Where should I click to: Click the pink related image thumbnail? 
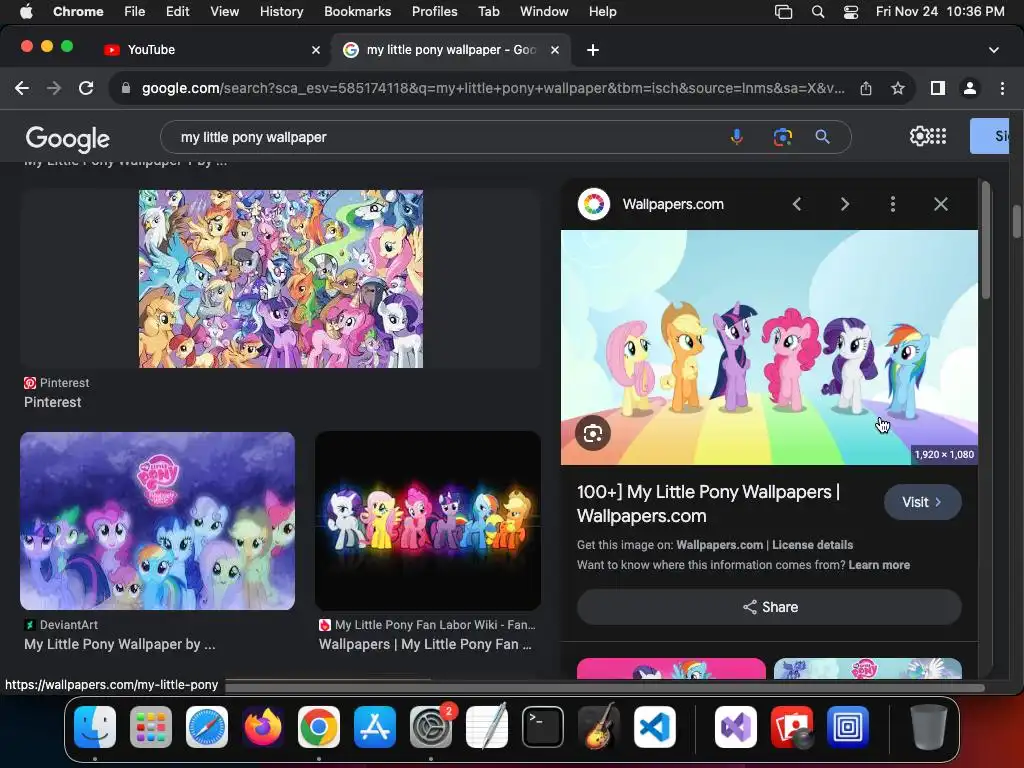pos(671,668)
